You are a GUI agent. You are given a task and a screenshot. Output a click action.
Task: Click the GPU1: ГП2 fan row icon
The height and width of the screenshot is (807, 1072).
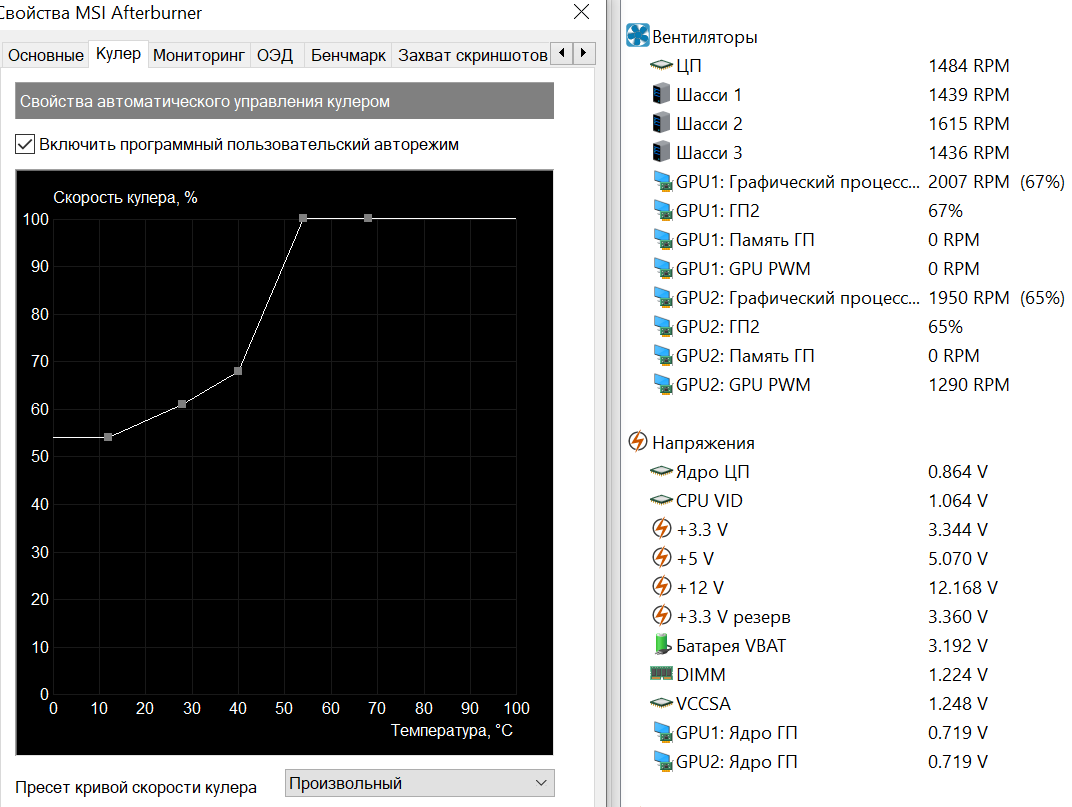pyautogui.click(x=663, y=210)
